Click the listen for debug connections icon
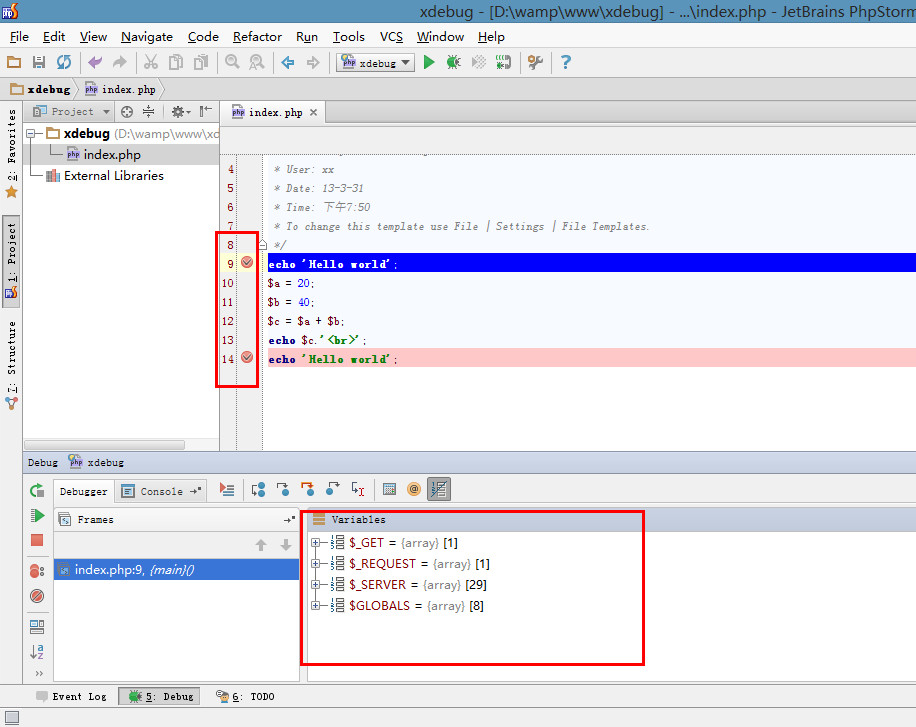Image resolution: width=916 pixels, height=727 pixels. point(503,62)
